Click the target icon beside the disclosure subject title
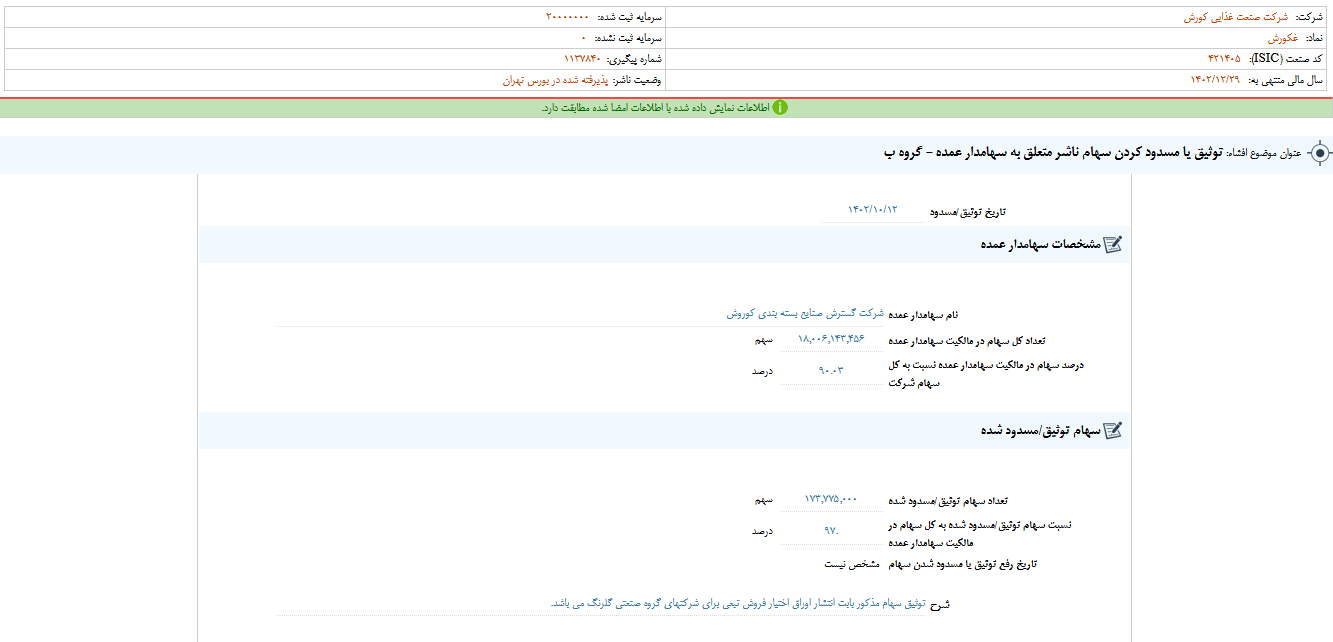The width and height of the screenshot is (1333, 642). (1320, 153)
